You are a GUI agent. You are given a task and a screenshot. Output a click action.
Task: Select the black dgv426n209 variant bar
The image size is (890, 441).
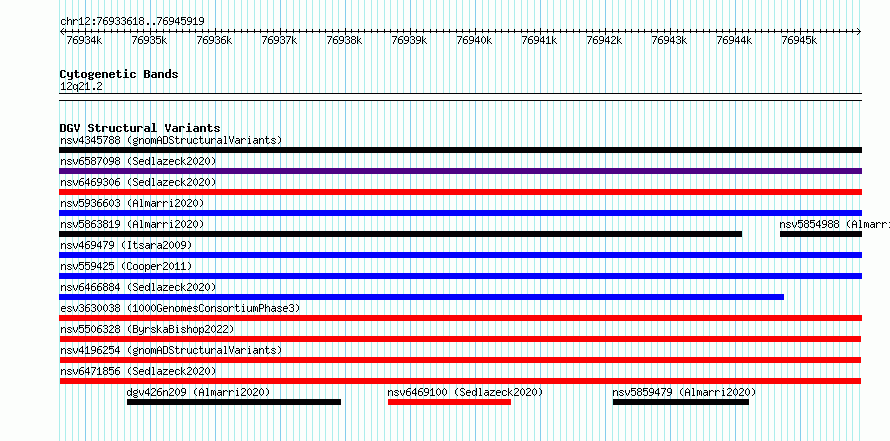coord(234,402)
